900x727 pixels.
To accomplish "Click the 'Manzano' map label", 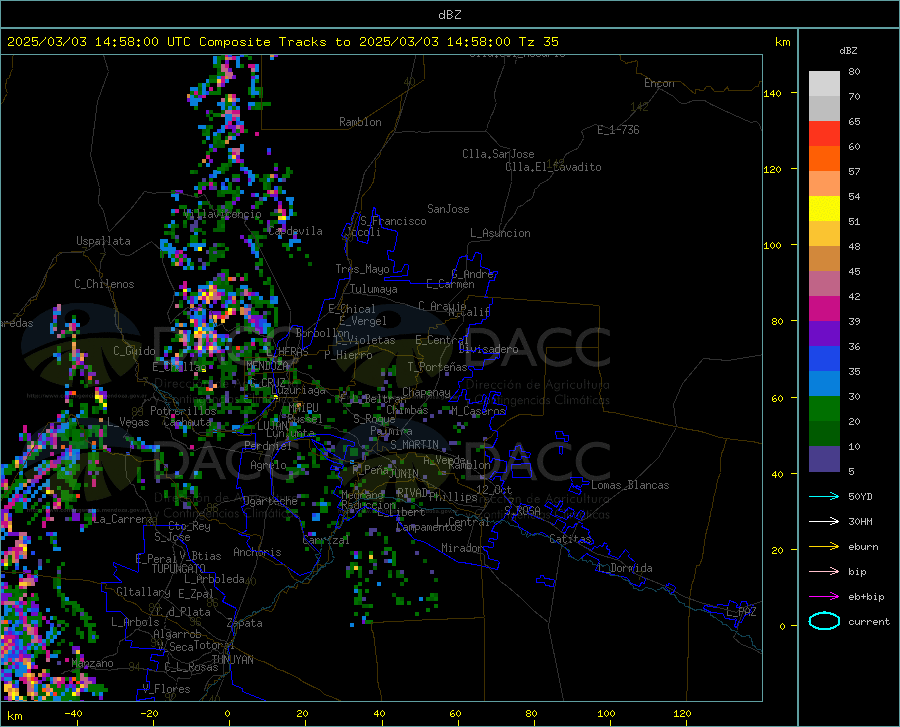I will tap(92, 663).
